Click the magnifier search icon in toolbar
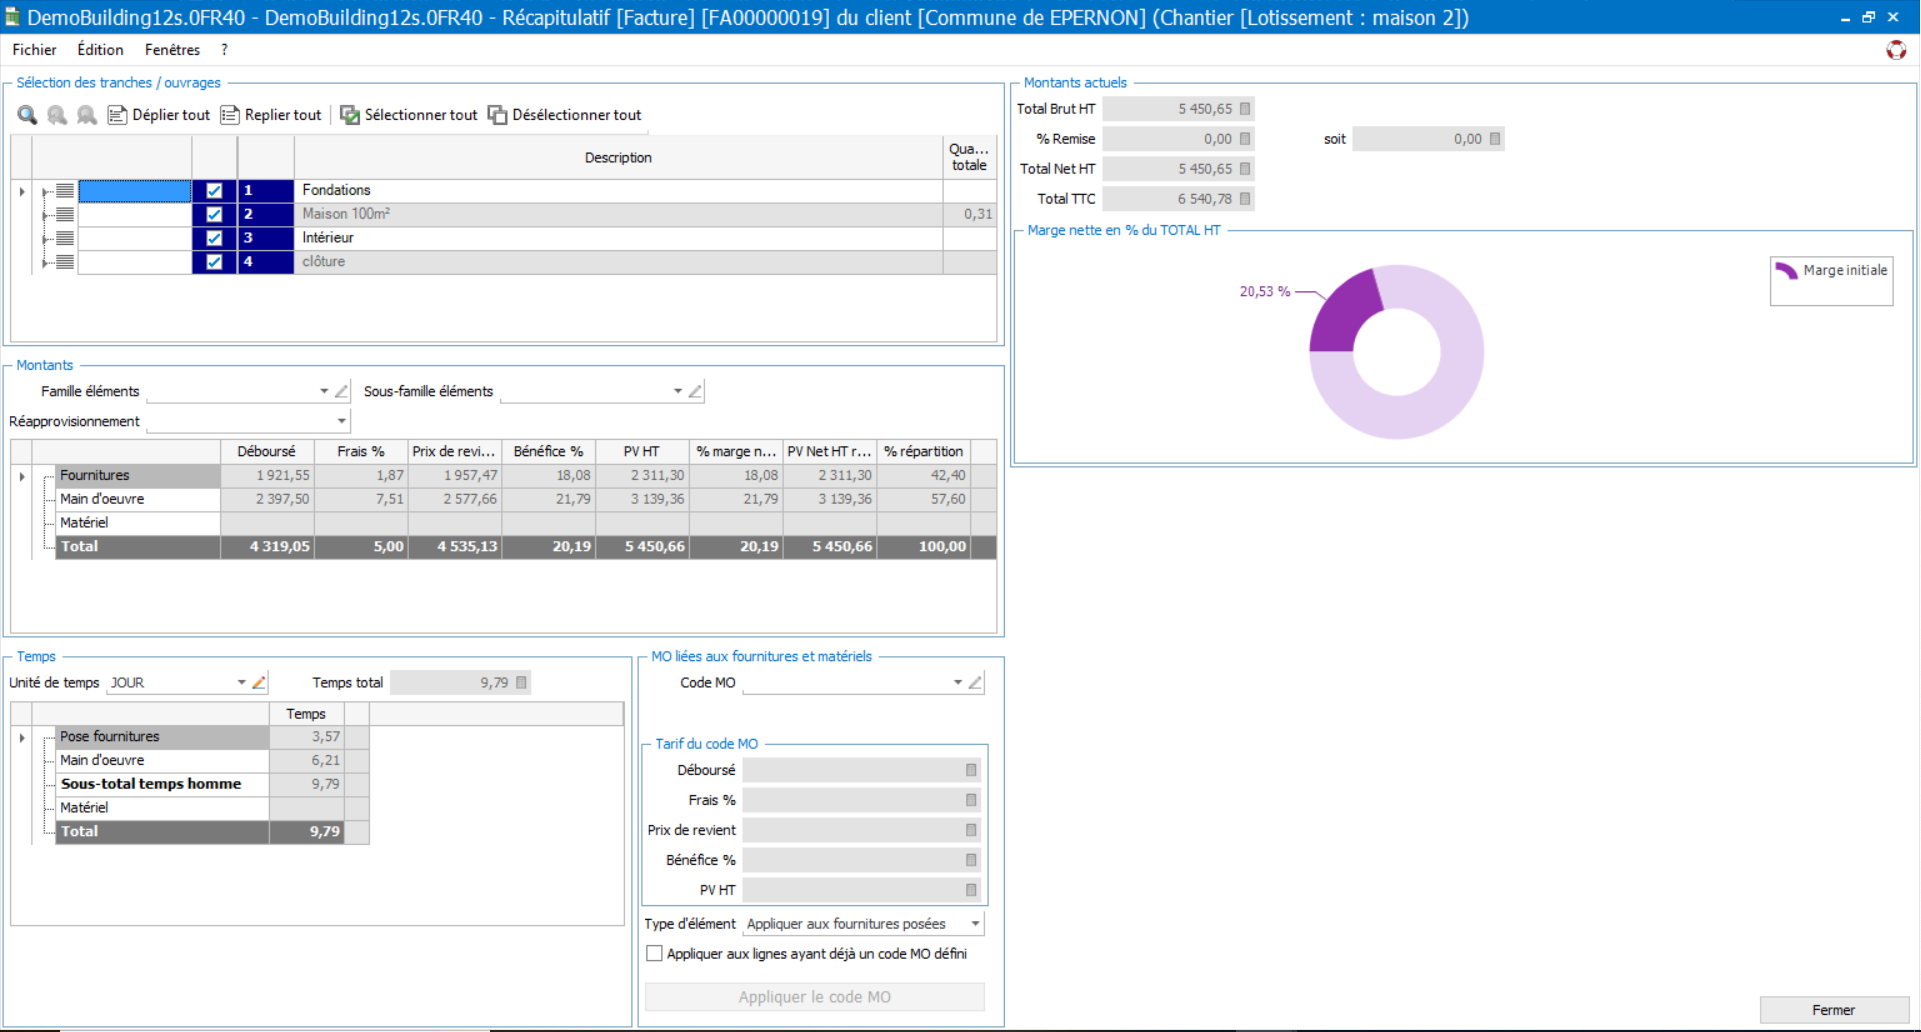 click(27, 115)
